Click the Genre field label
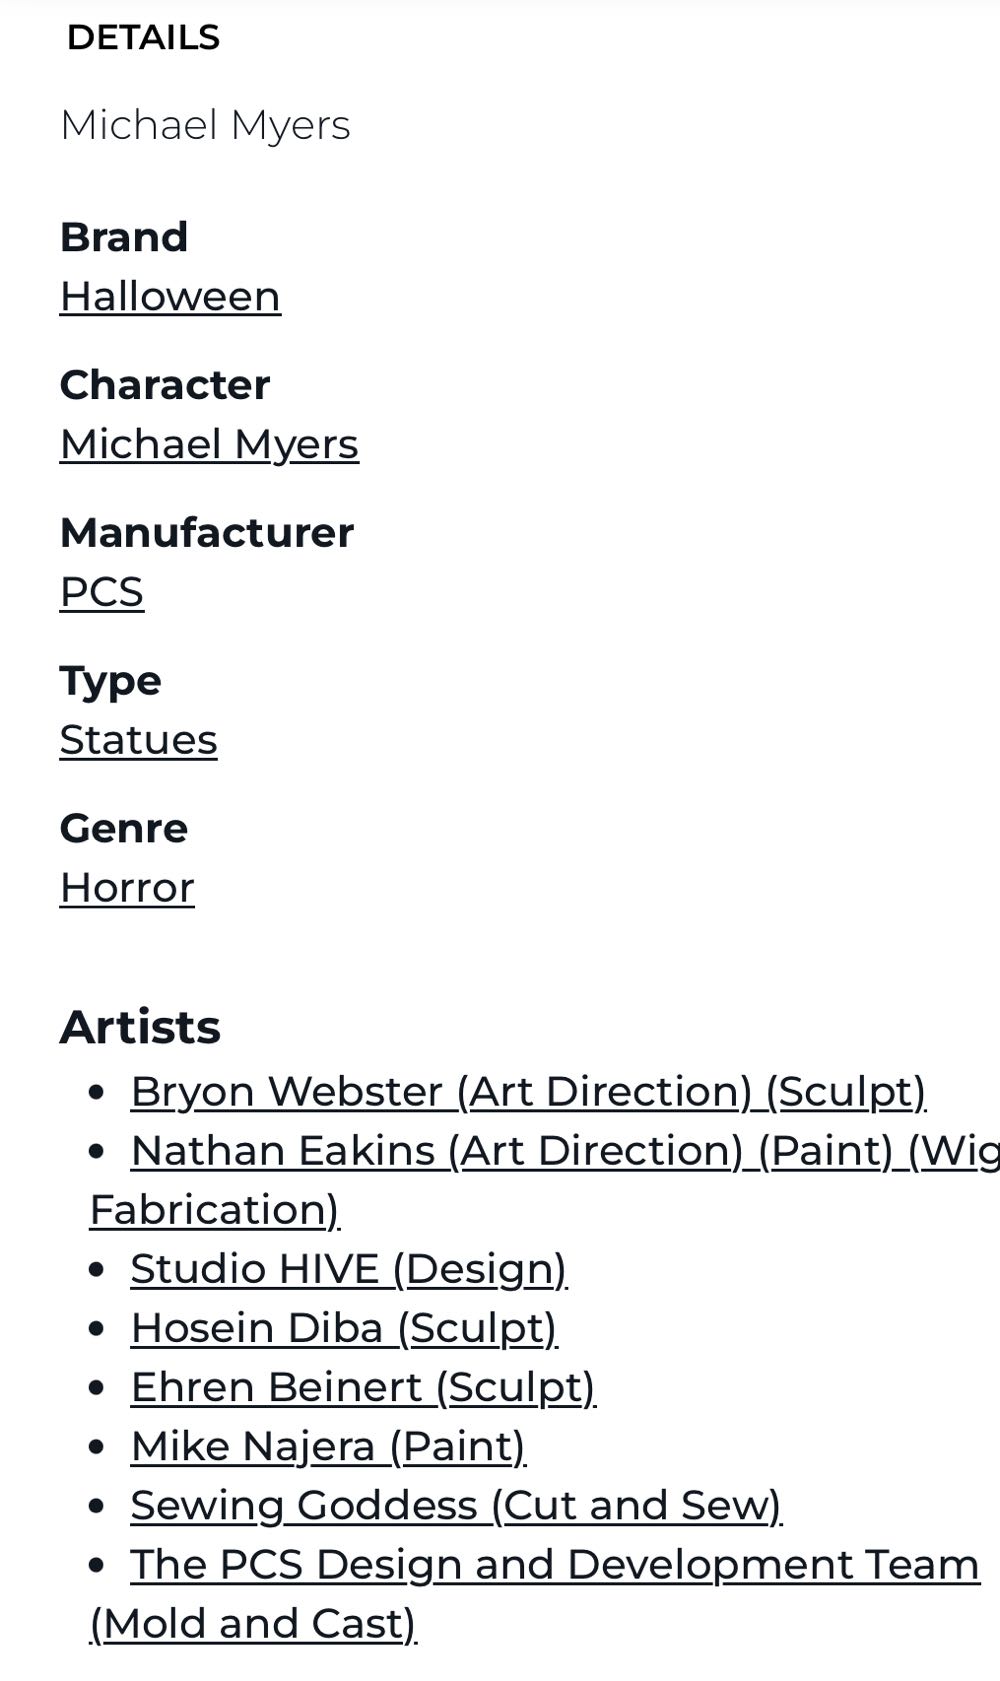The image size is (1000, 1681). click(124, 829)
